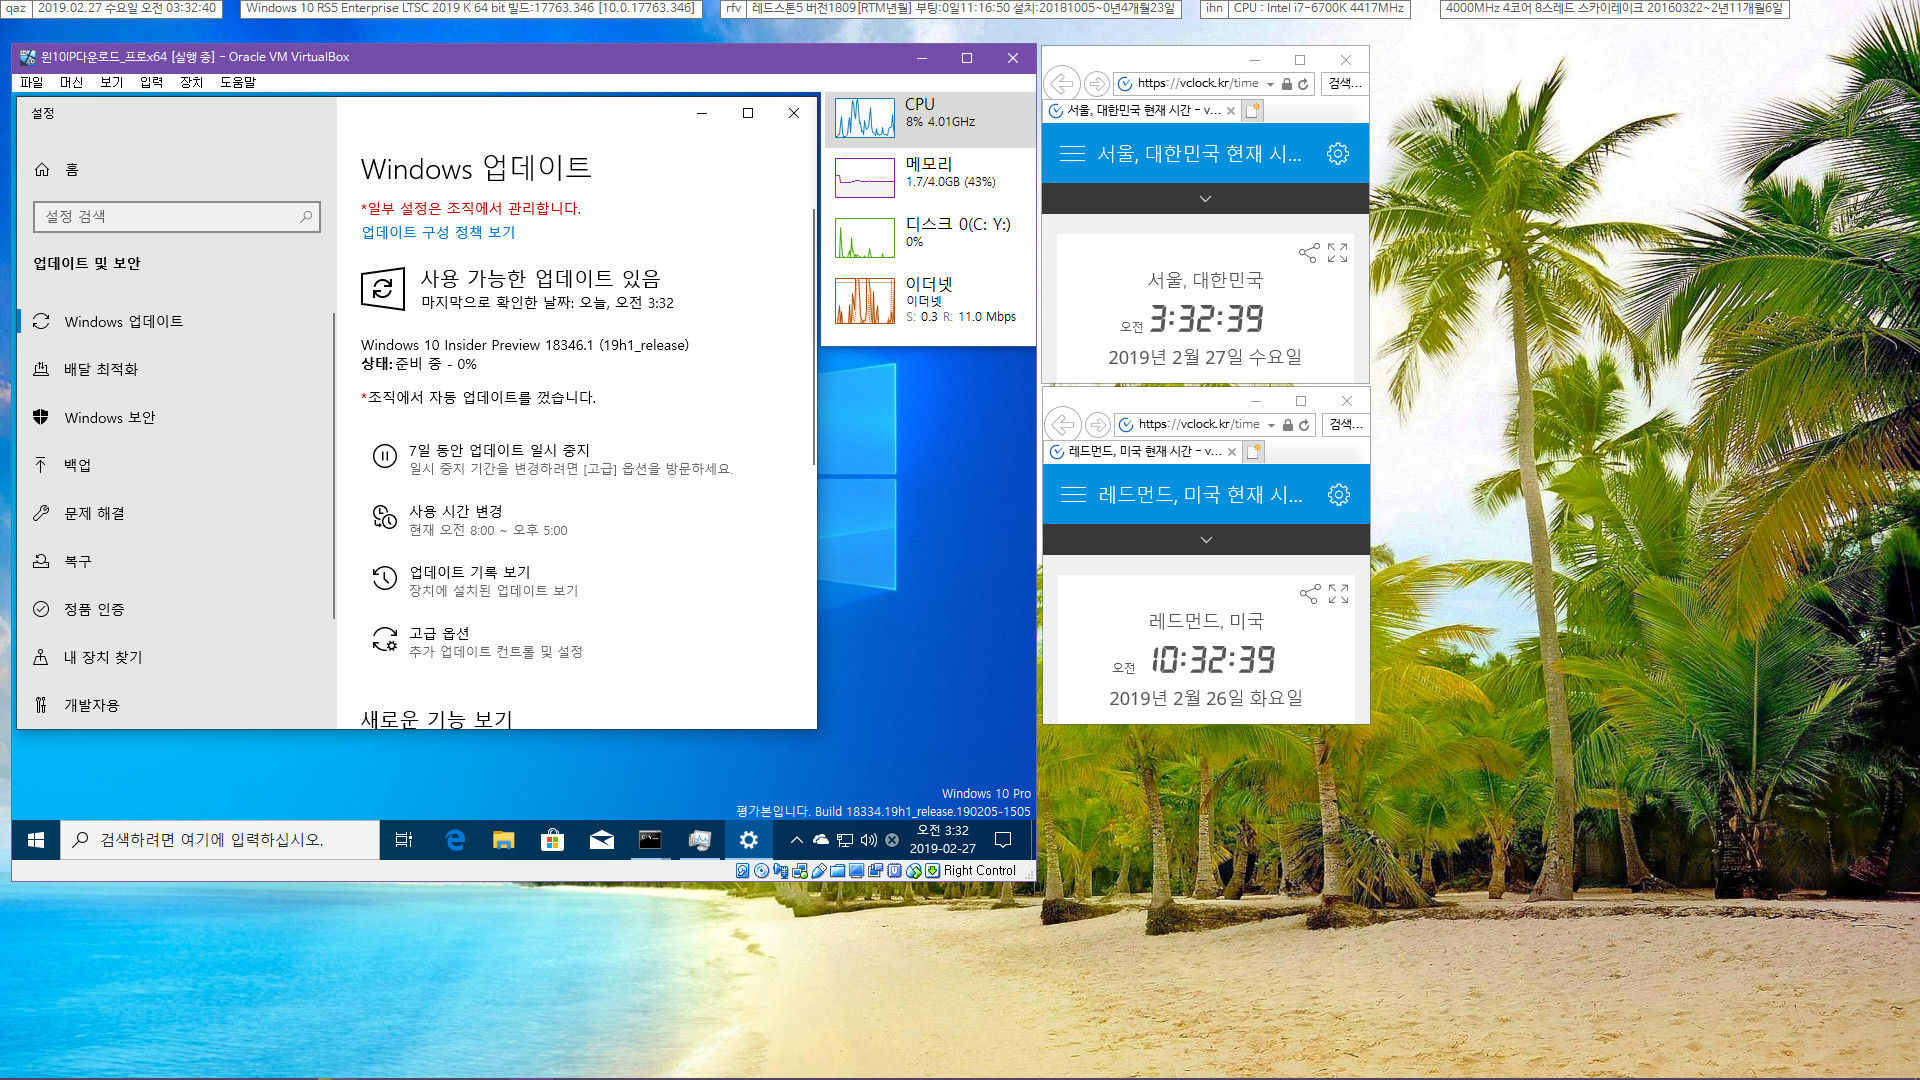This screenshot has width=1920, height=1080.
Task: Open address dropdown in Redmond browser
Action: [1271, 425]
